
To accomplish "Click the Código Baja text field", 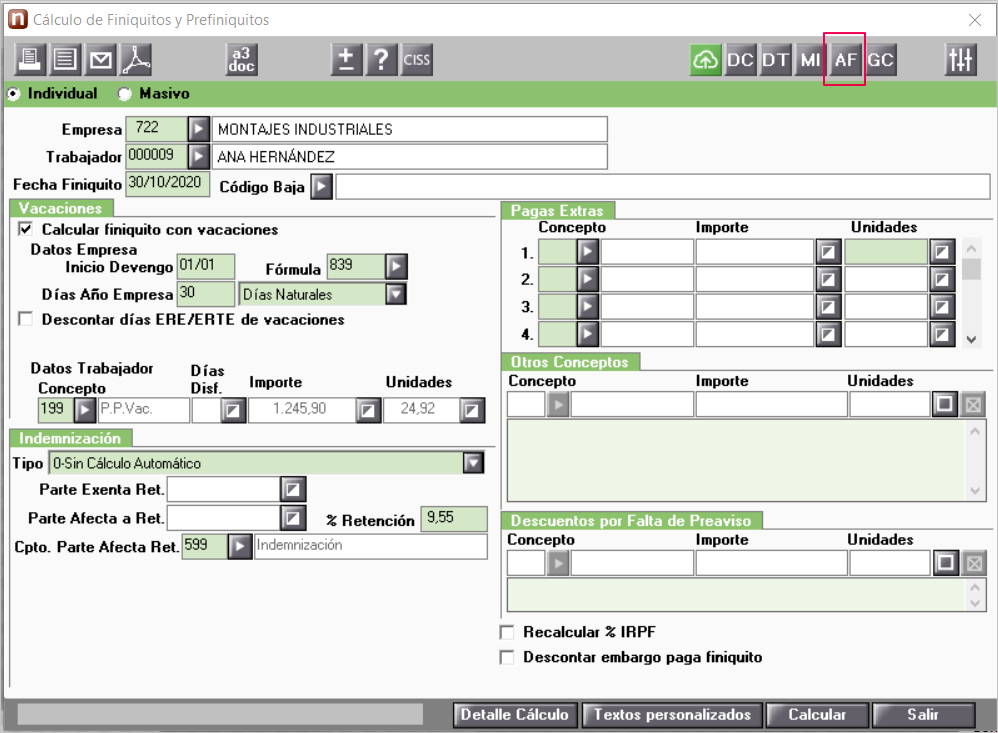I will tap(663, 187).
